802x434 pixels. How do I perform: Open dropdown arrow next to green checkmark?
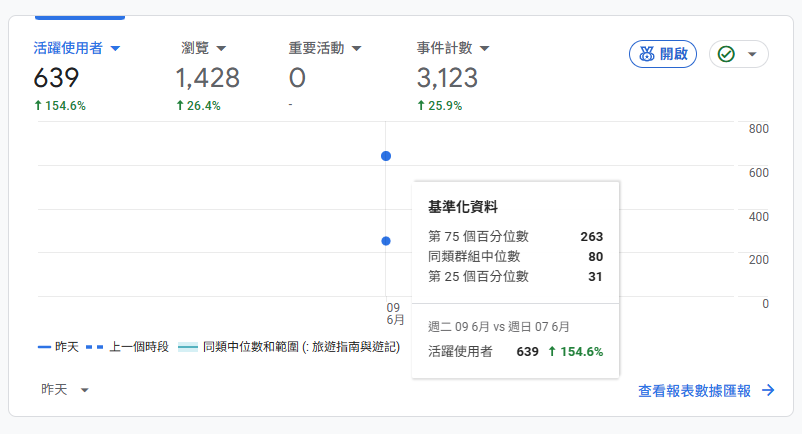click(752, 54)
